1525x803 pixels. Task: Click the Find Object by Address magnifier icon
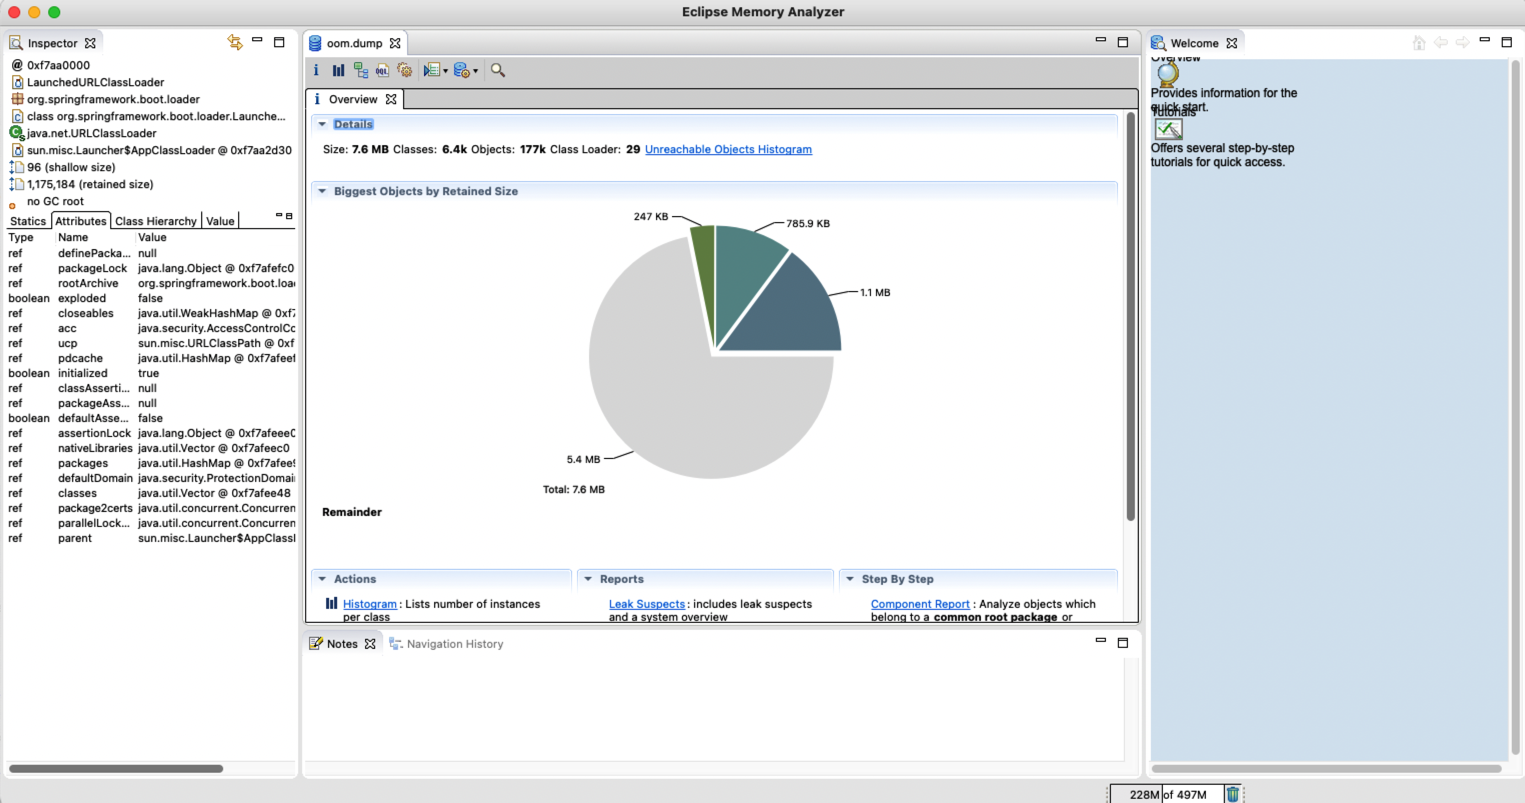click(x=498, y=70)
